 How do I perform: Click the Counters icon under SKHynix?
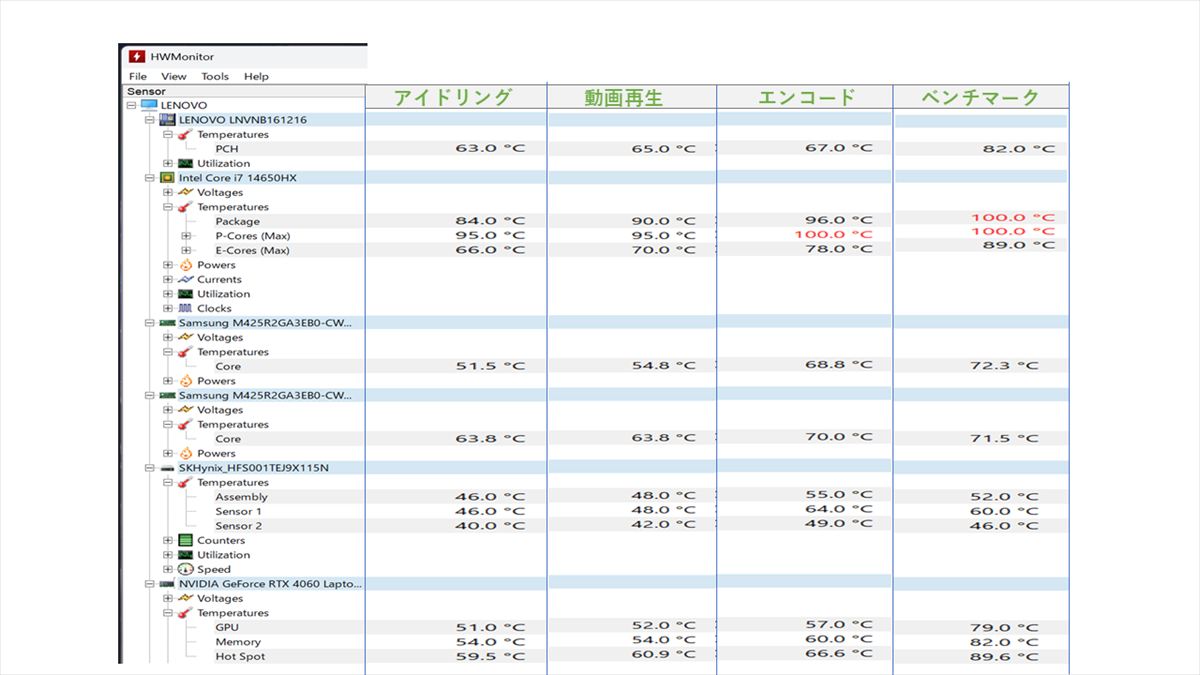click(185, 541)
